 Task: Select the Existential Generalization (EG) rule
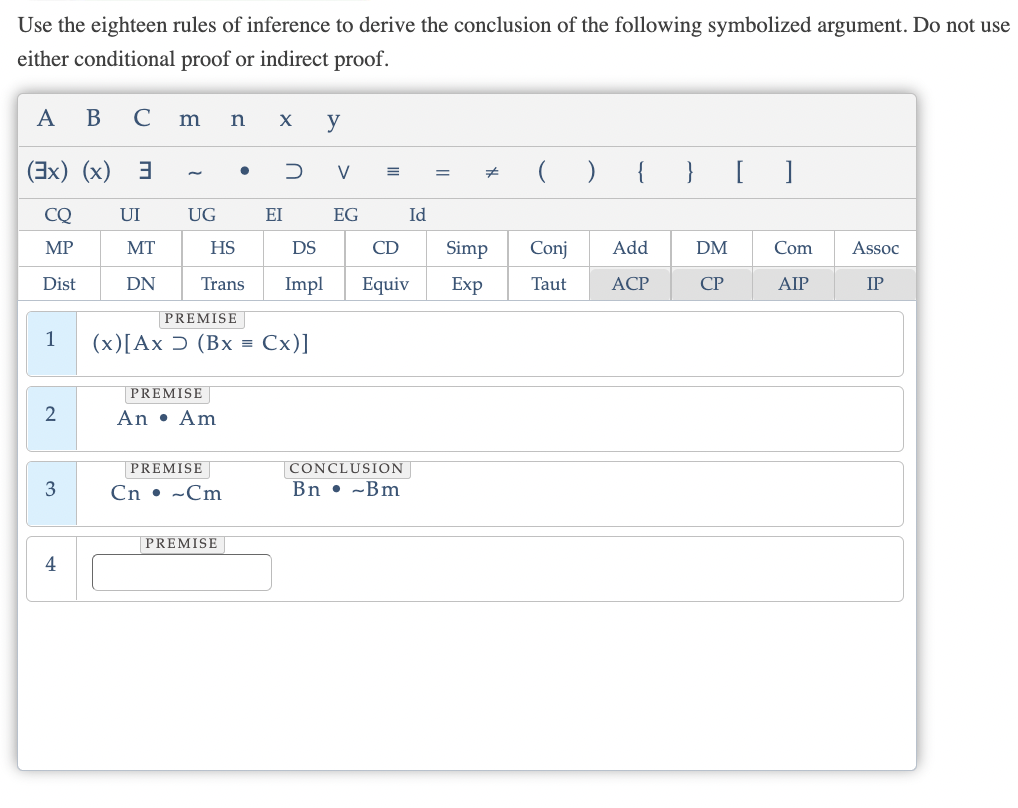coord(346,215)
